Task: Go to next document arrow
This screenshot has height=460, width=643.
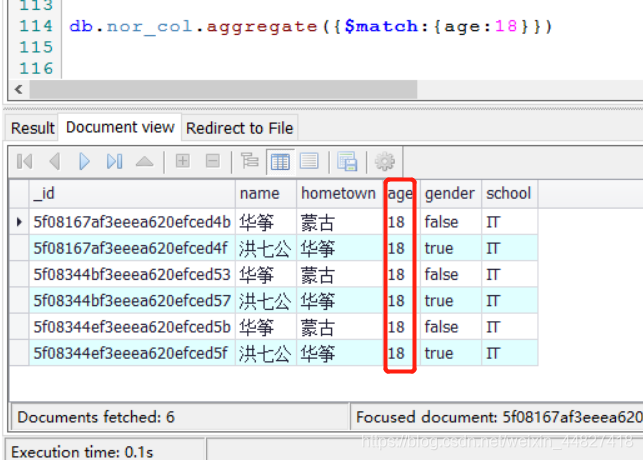Action: click(84, 162)
